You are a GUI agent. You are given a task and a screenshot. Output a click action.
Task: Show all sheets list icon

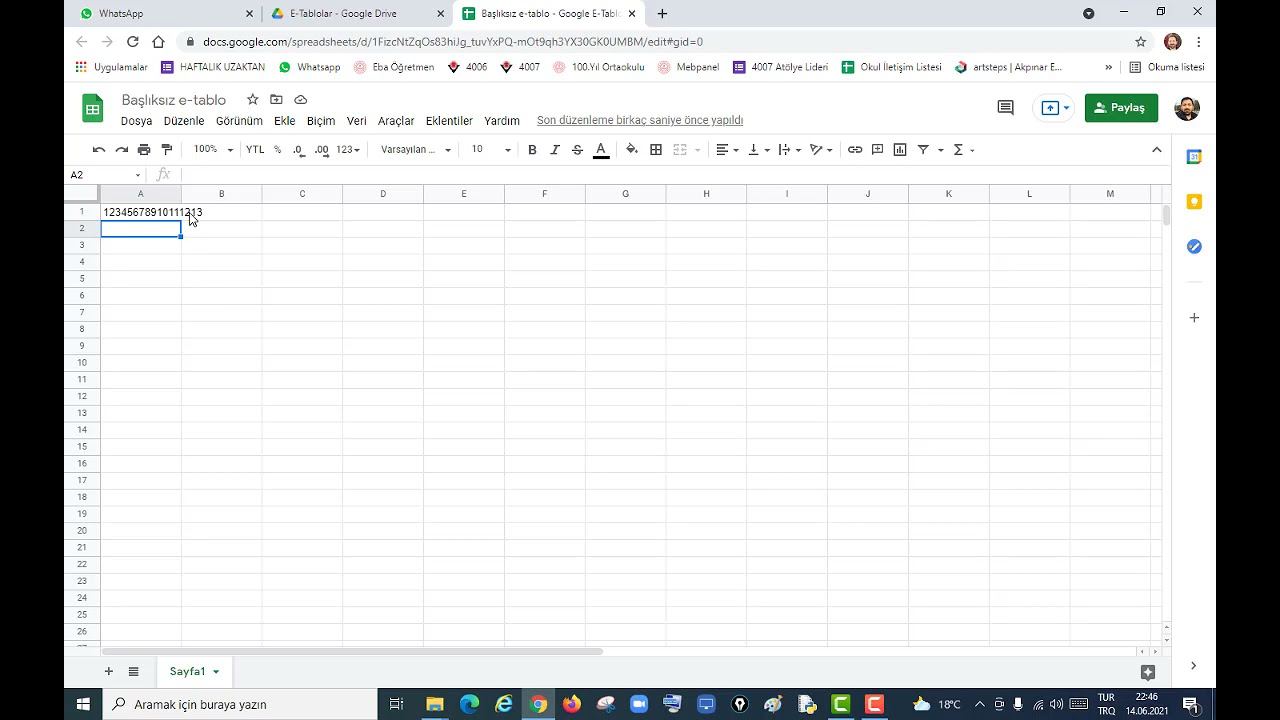point(133,671)
